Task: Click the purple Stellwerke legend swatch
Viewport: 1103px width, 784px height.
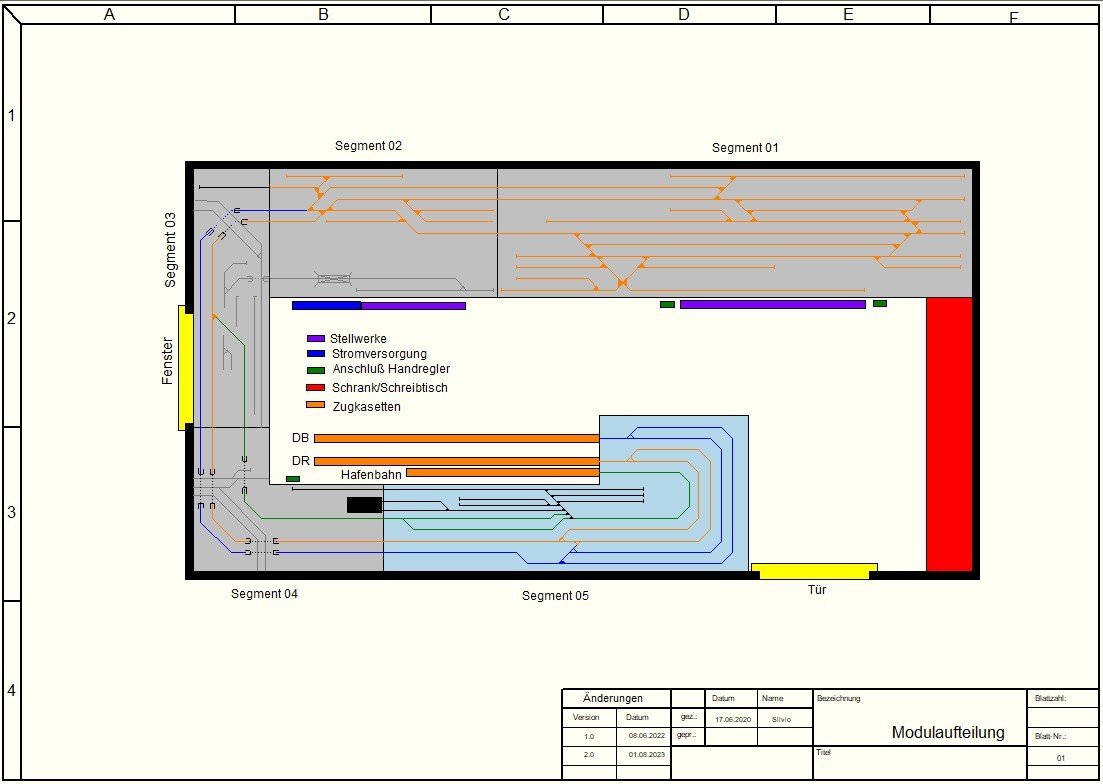Action: point(315,339)
